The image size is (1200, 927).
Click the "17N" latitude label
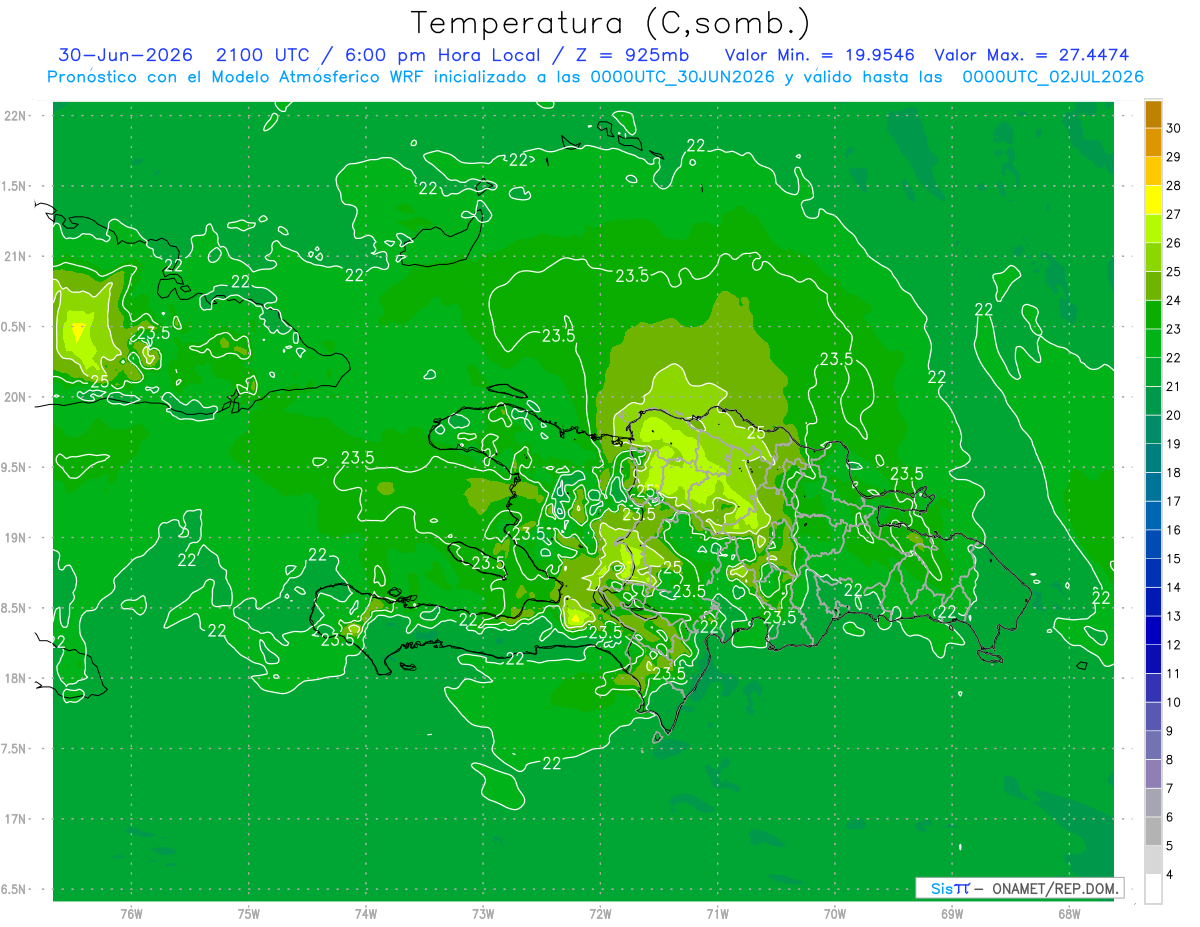(17, 819)
